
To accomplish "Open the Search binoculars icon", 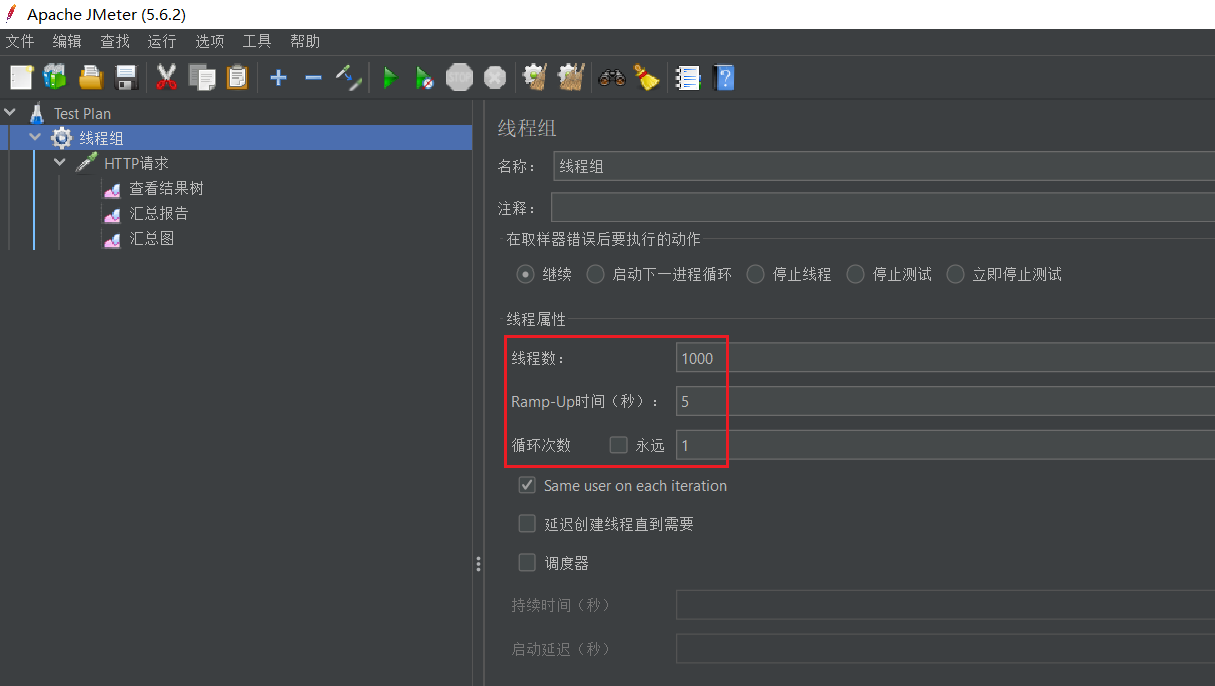I will tap(612, 77).
